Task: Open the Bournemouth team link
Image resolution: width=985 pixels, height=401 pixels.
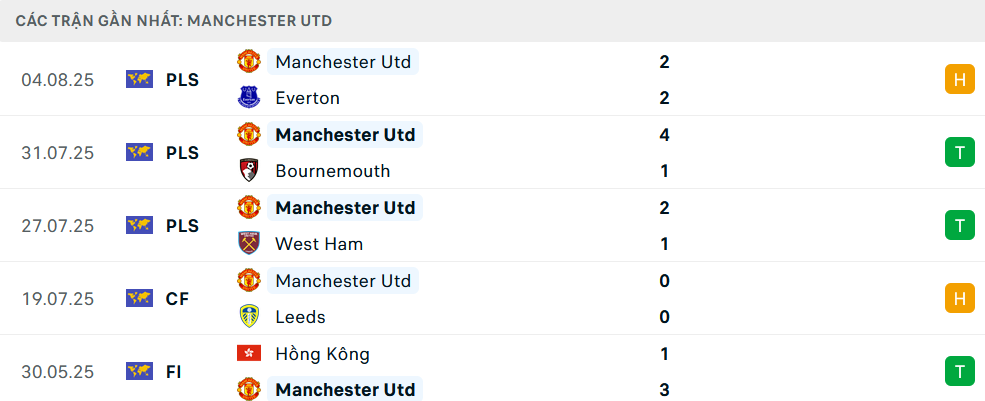Action: click(x=333, y=171)
